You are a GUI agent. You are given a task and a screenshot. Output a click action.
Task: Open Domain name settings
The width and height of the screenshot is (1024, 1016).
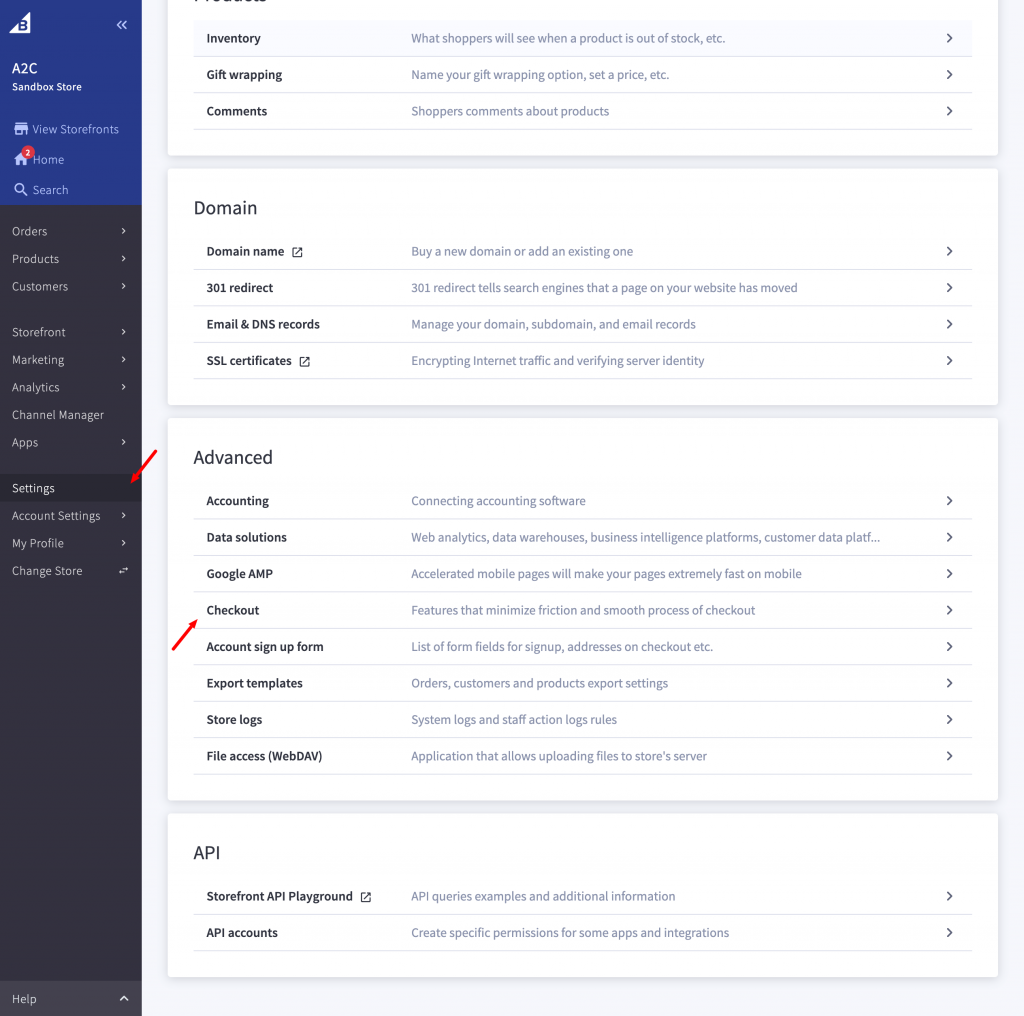point(583,251)
